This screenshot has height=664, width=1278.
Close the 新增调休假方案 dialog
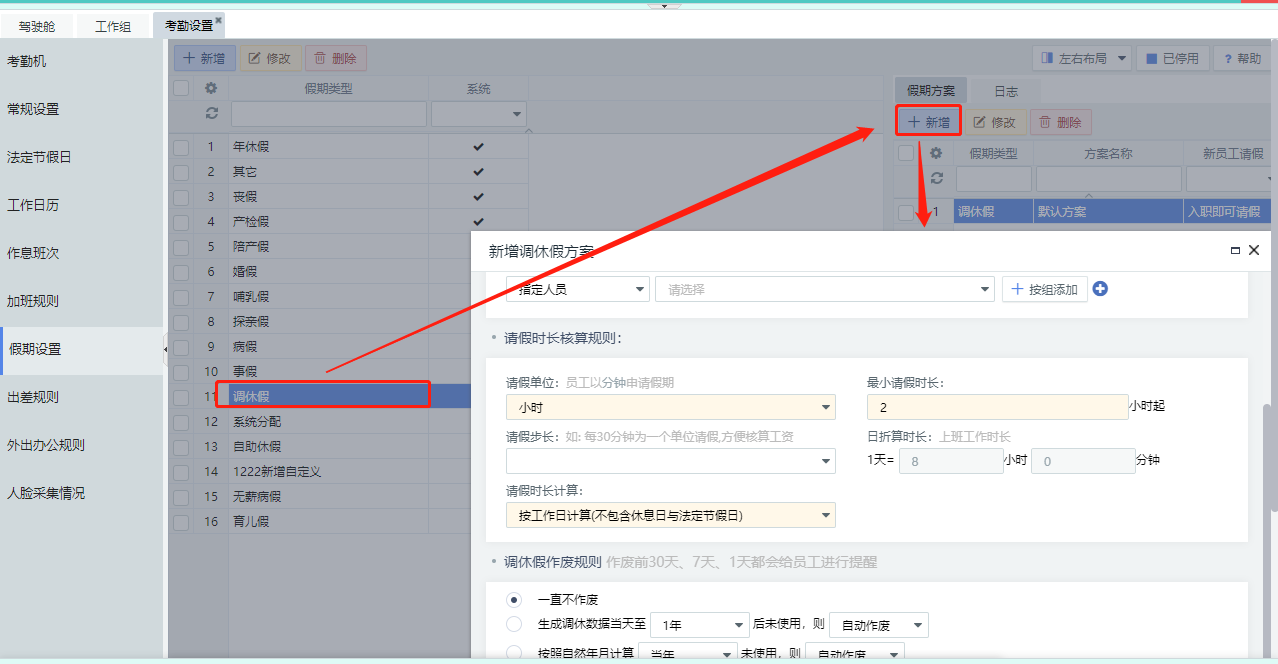tap(1254, 250)
